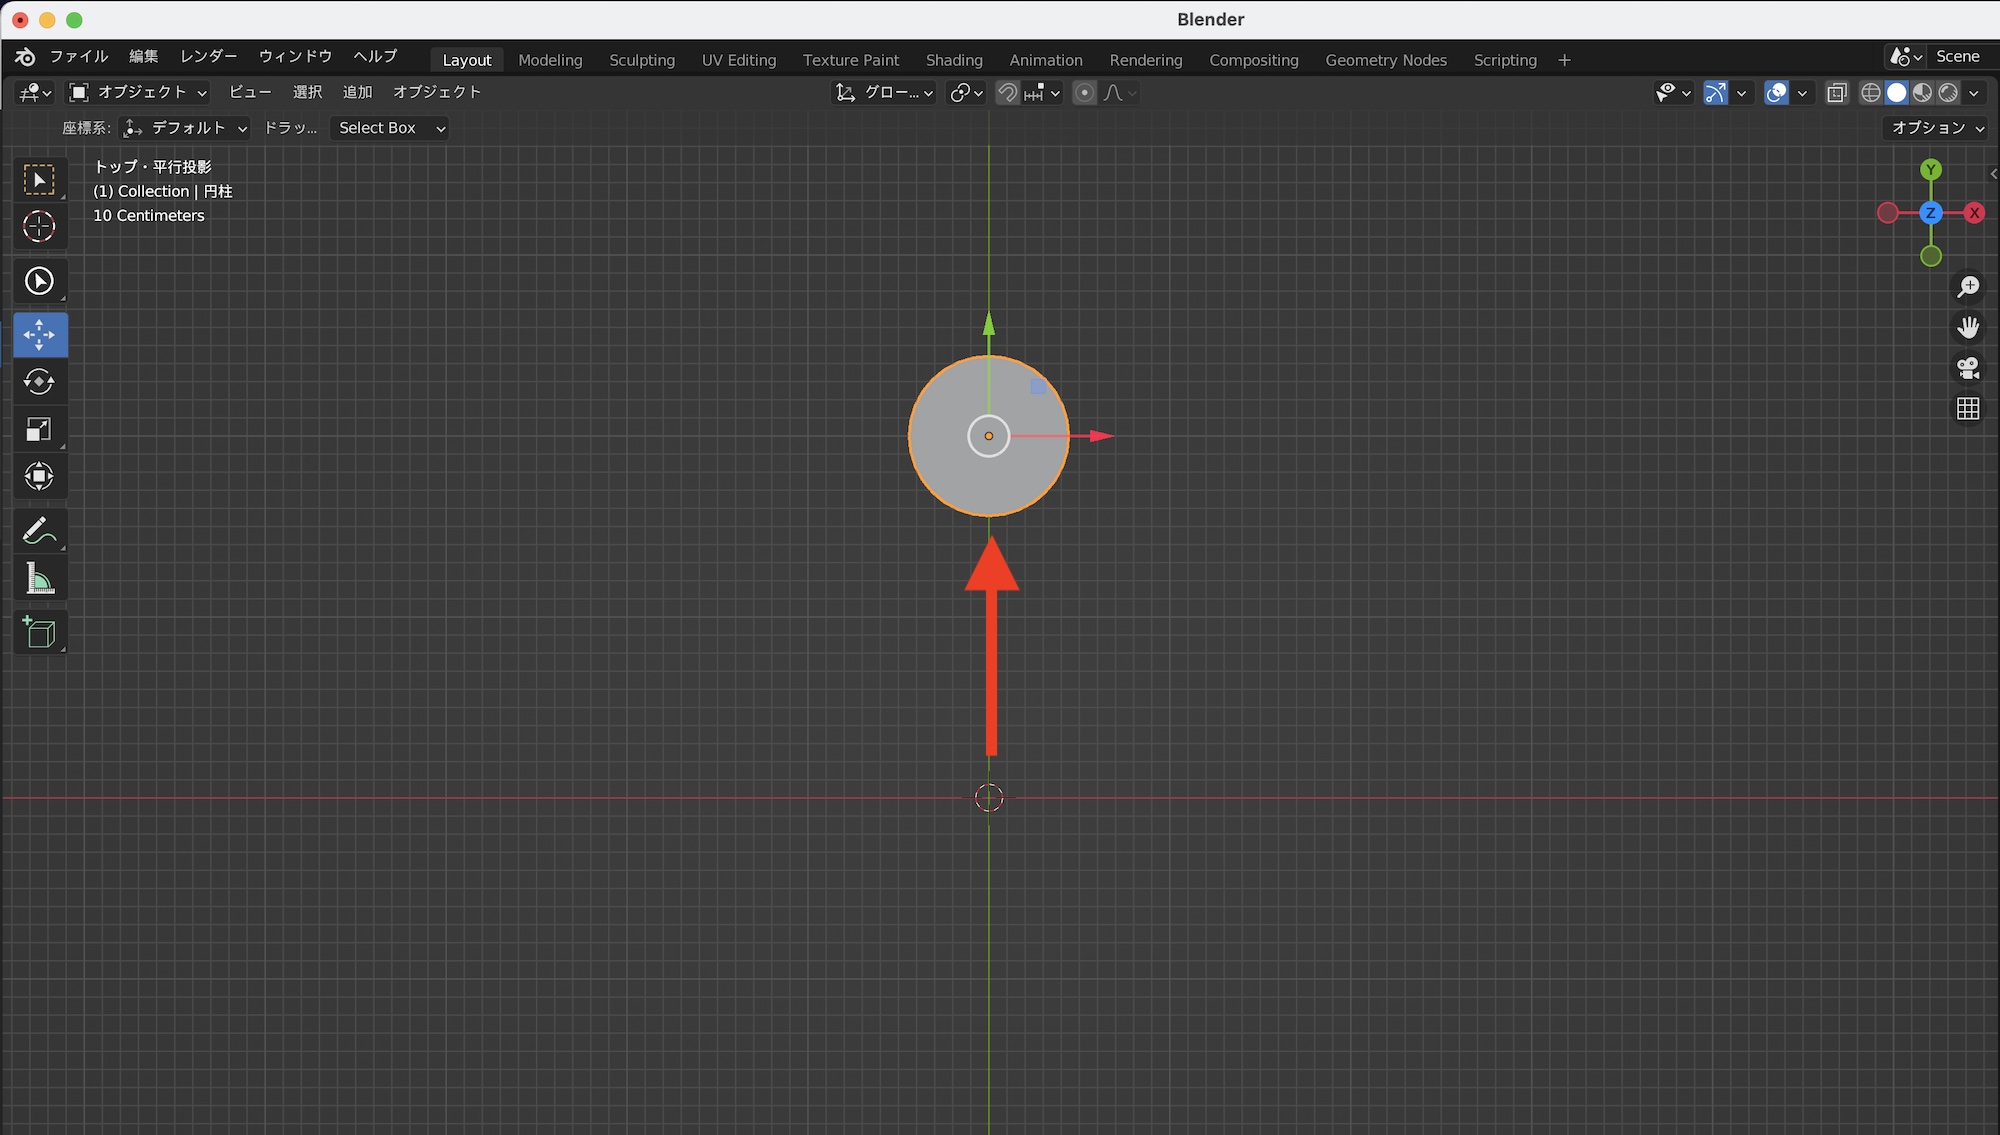Toggle camera view icon
This screenshot has width=2000, height=1135.
point(1968,368)
